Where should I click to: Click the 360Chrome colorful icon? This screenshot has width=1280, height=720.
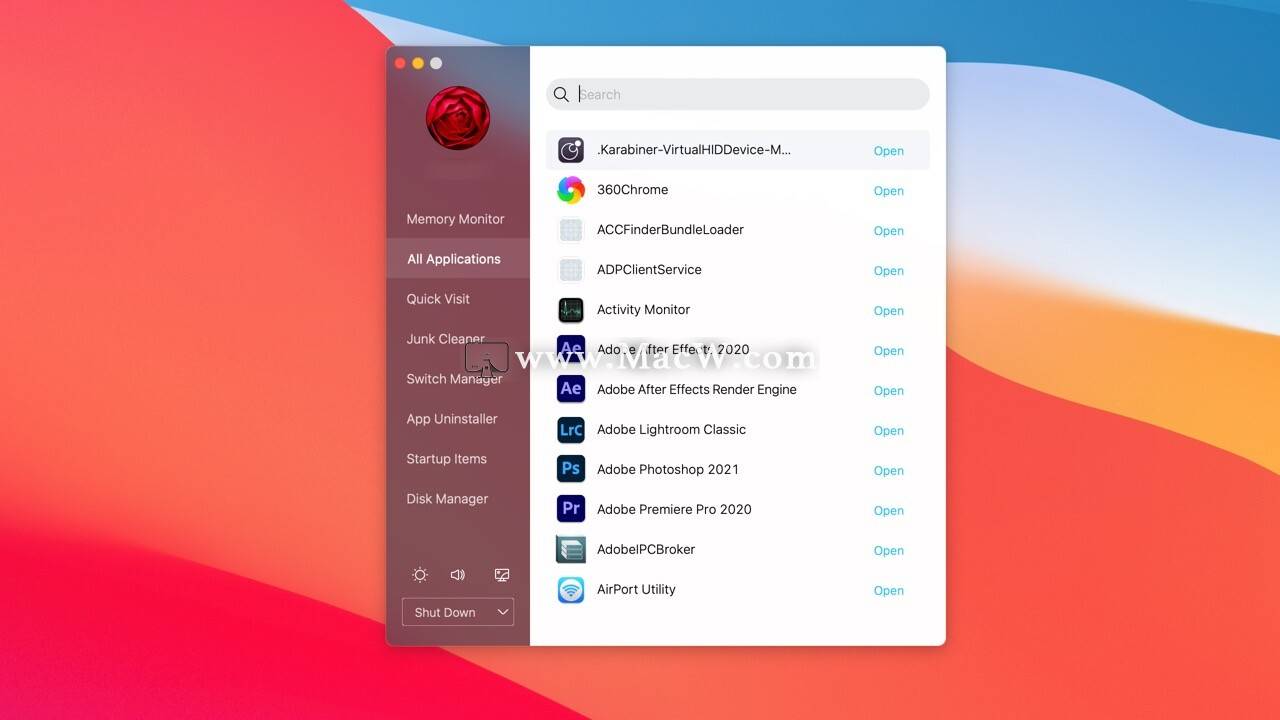tap(571, 190)
